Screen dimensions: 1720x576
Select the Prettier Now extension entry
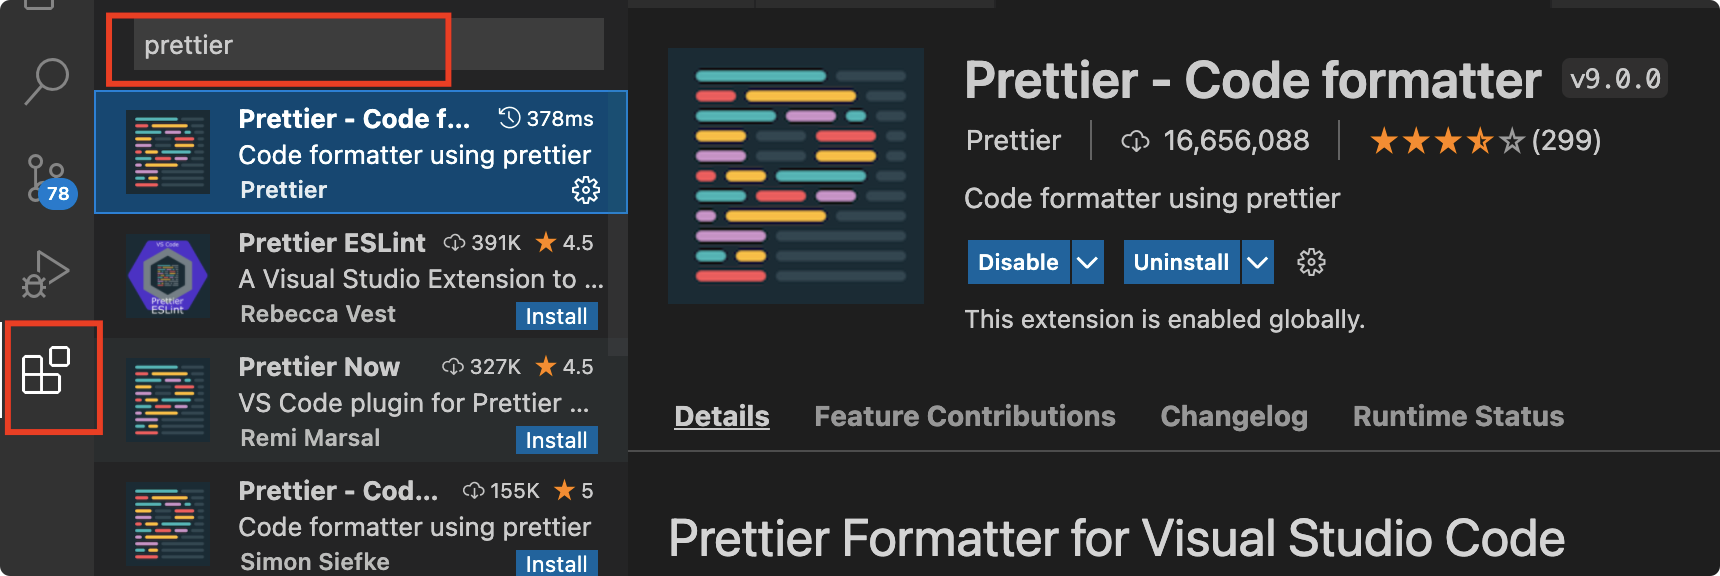361,401
